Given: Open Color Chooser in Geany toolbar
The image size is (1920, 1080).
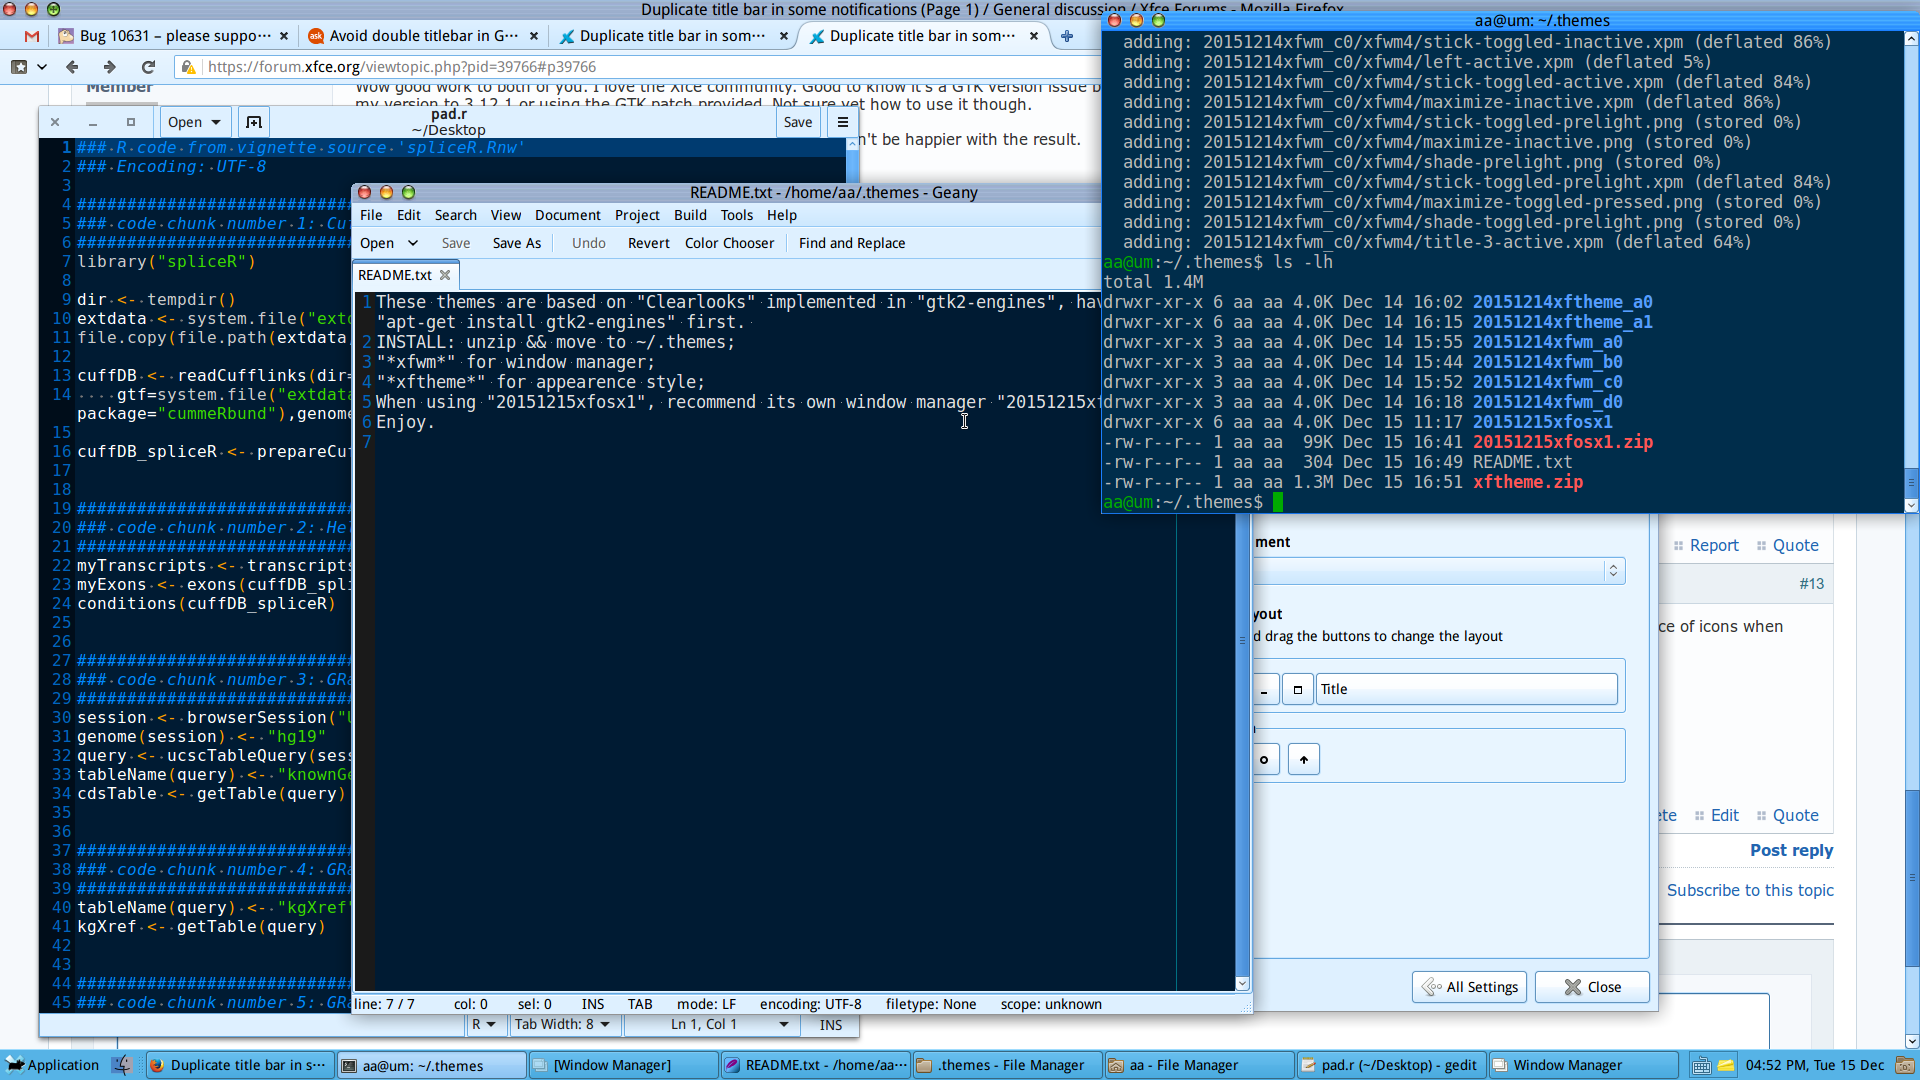Looking at the screenshot, I should (729, 243).
